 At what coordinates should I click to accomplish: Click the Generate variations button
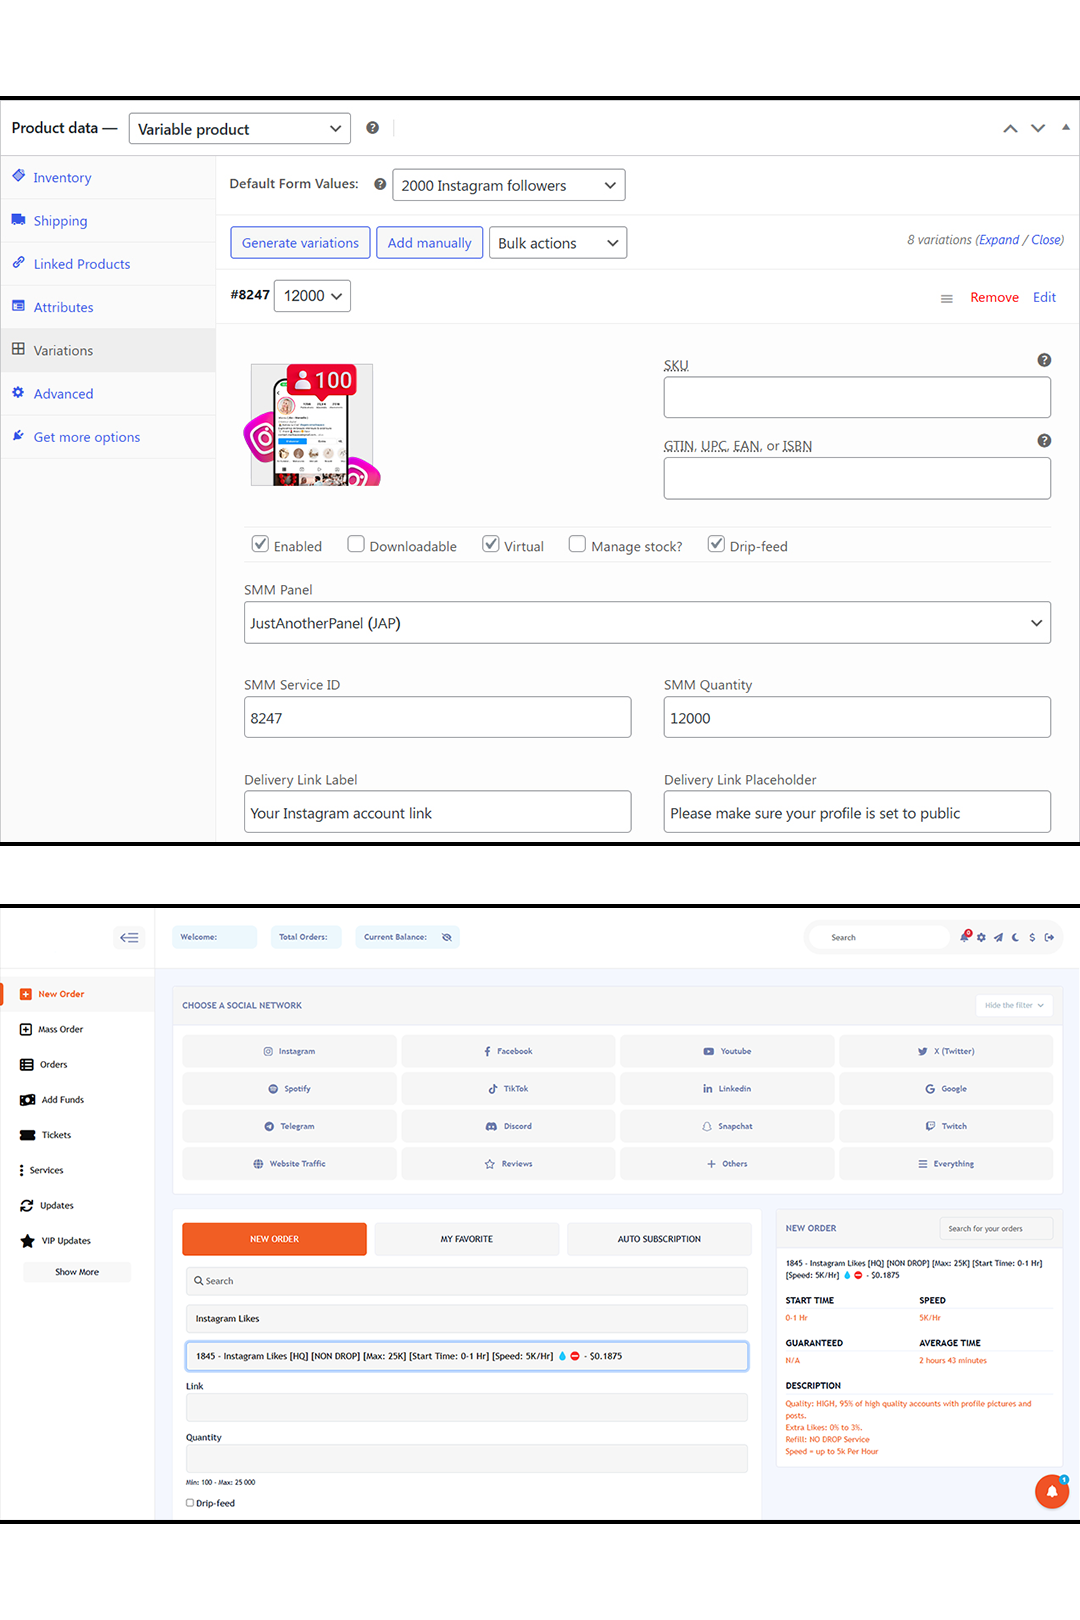tap(300, 243)
